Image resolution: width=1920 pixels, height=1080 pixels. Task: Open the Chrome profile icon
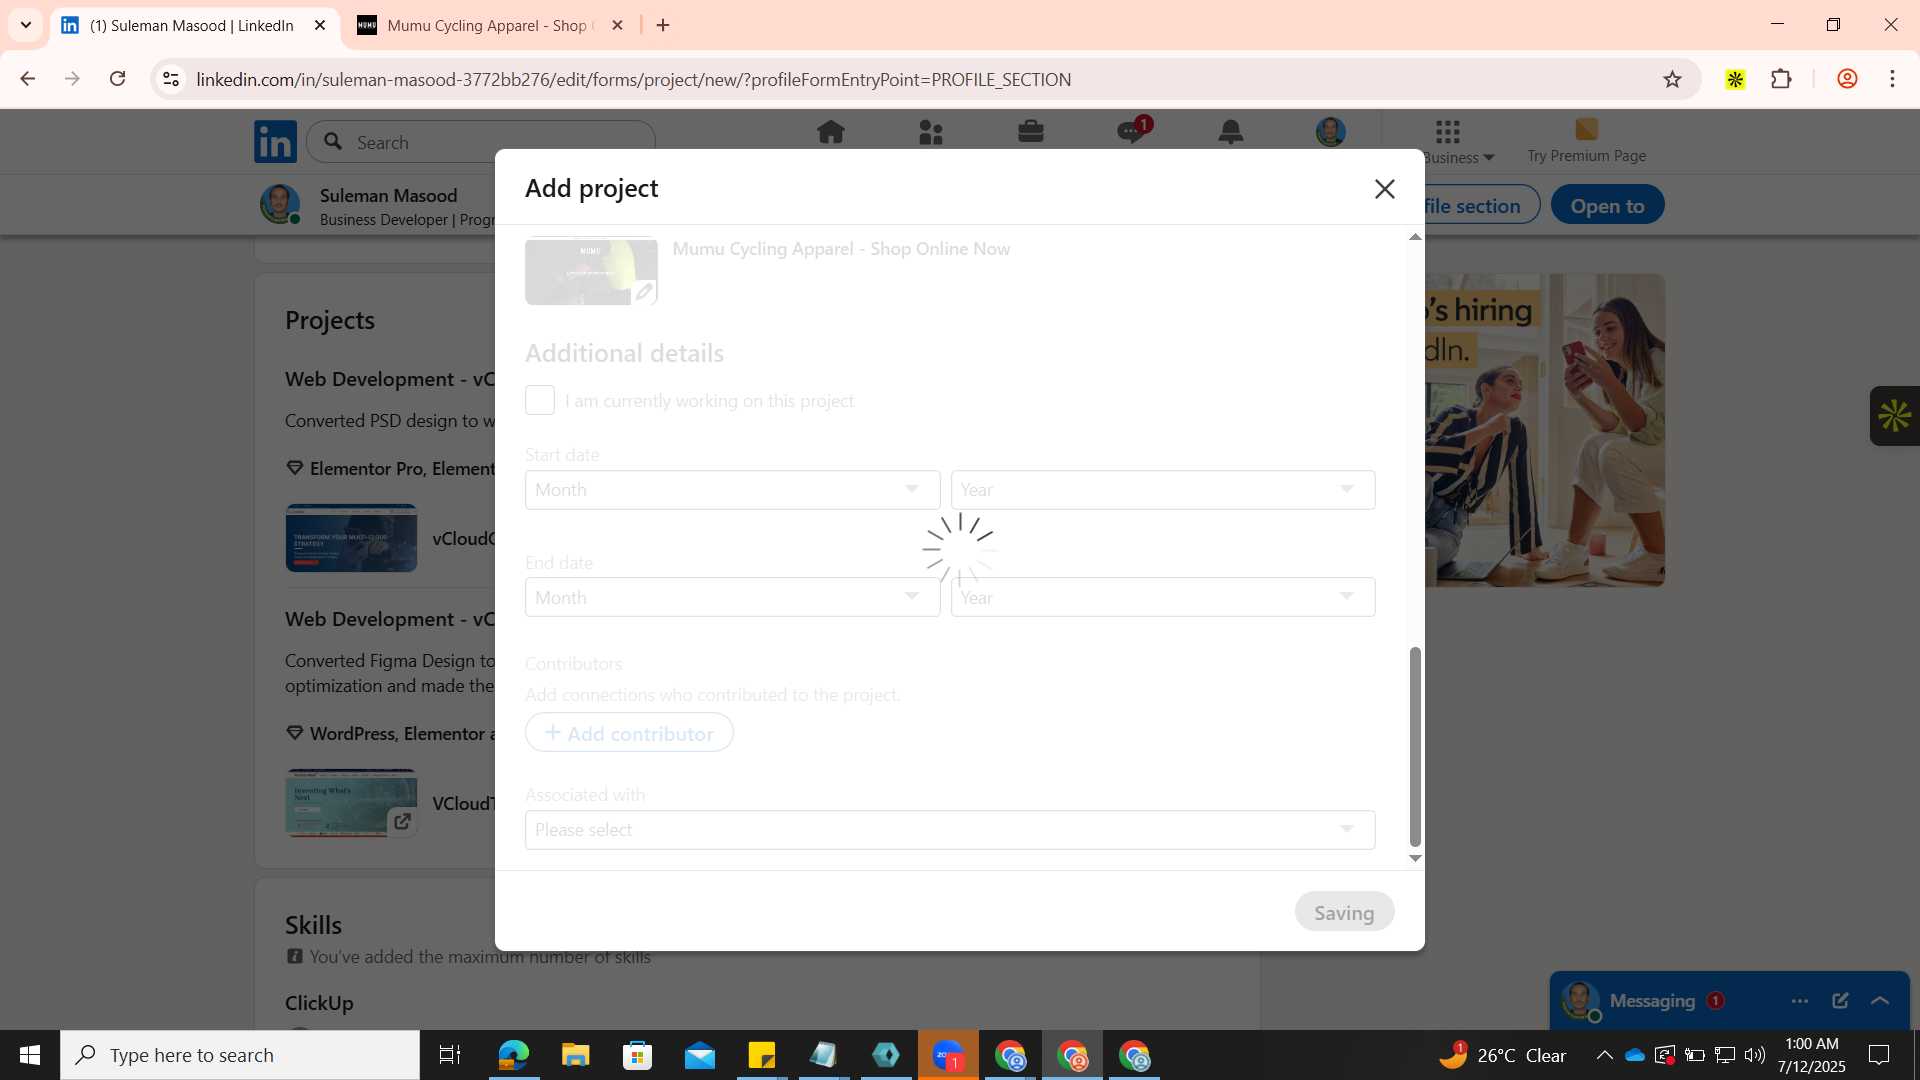(1847, 79)
